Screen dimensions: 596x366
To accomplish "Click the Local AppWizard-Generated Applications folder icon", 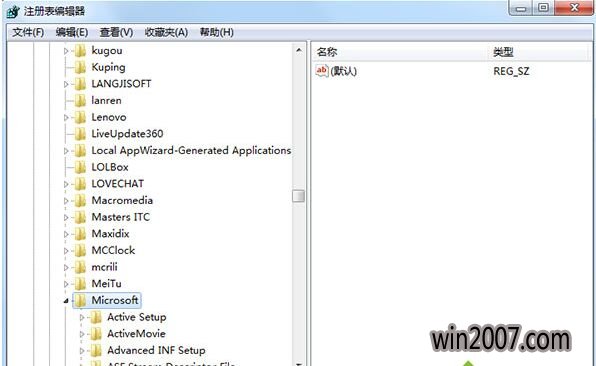I will click(80, 151).
